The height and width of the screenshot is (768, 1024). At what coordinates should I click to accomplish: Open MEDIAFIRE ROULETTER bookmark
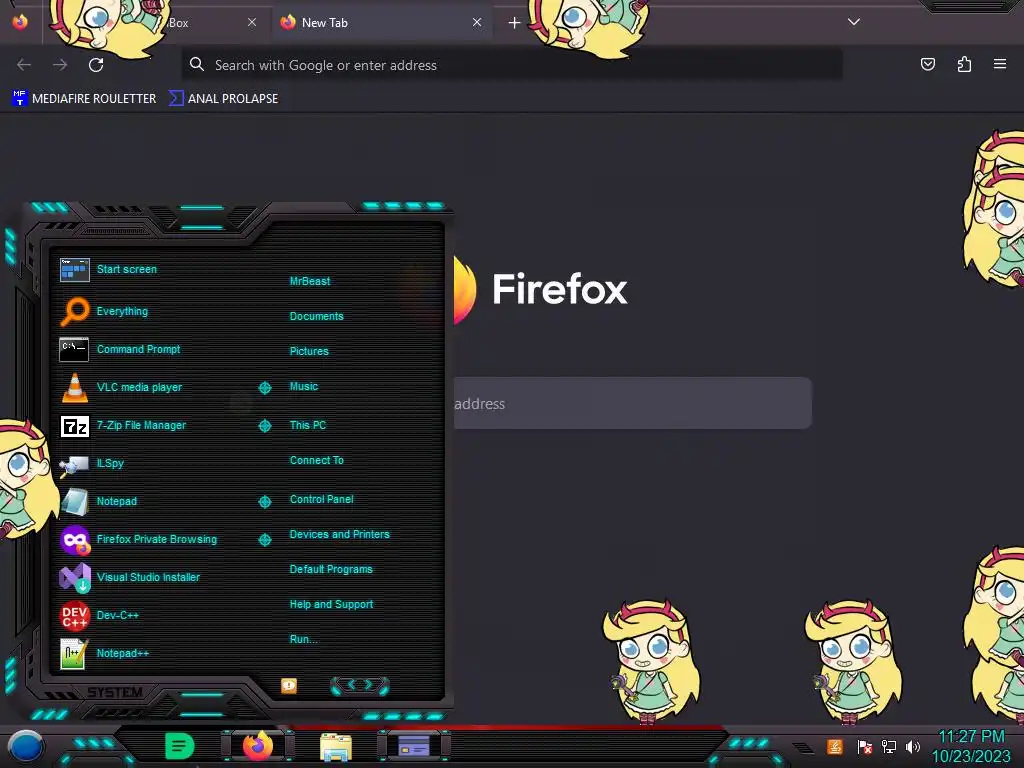point(84,99)
